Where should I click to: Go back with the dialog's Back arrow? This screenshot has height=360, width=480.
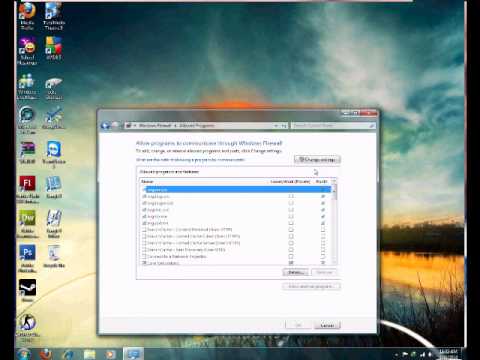pos(106,126)
